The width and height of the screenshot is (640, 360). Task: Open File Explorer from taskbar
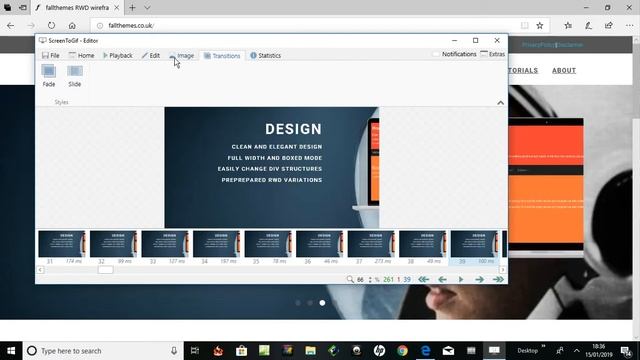click(311, 351)
